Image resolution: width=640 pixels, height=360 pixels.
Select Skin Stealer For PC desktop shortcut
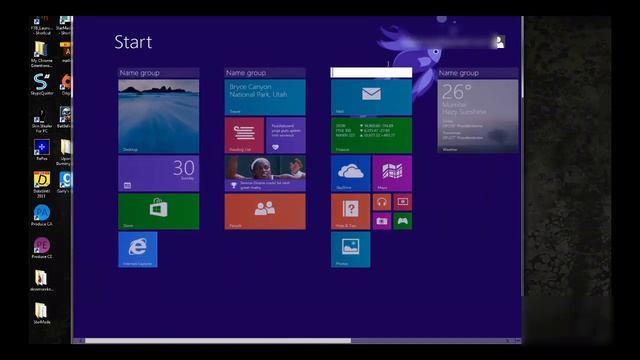point(41,120)
